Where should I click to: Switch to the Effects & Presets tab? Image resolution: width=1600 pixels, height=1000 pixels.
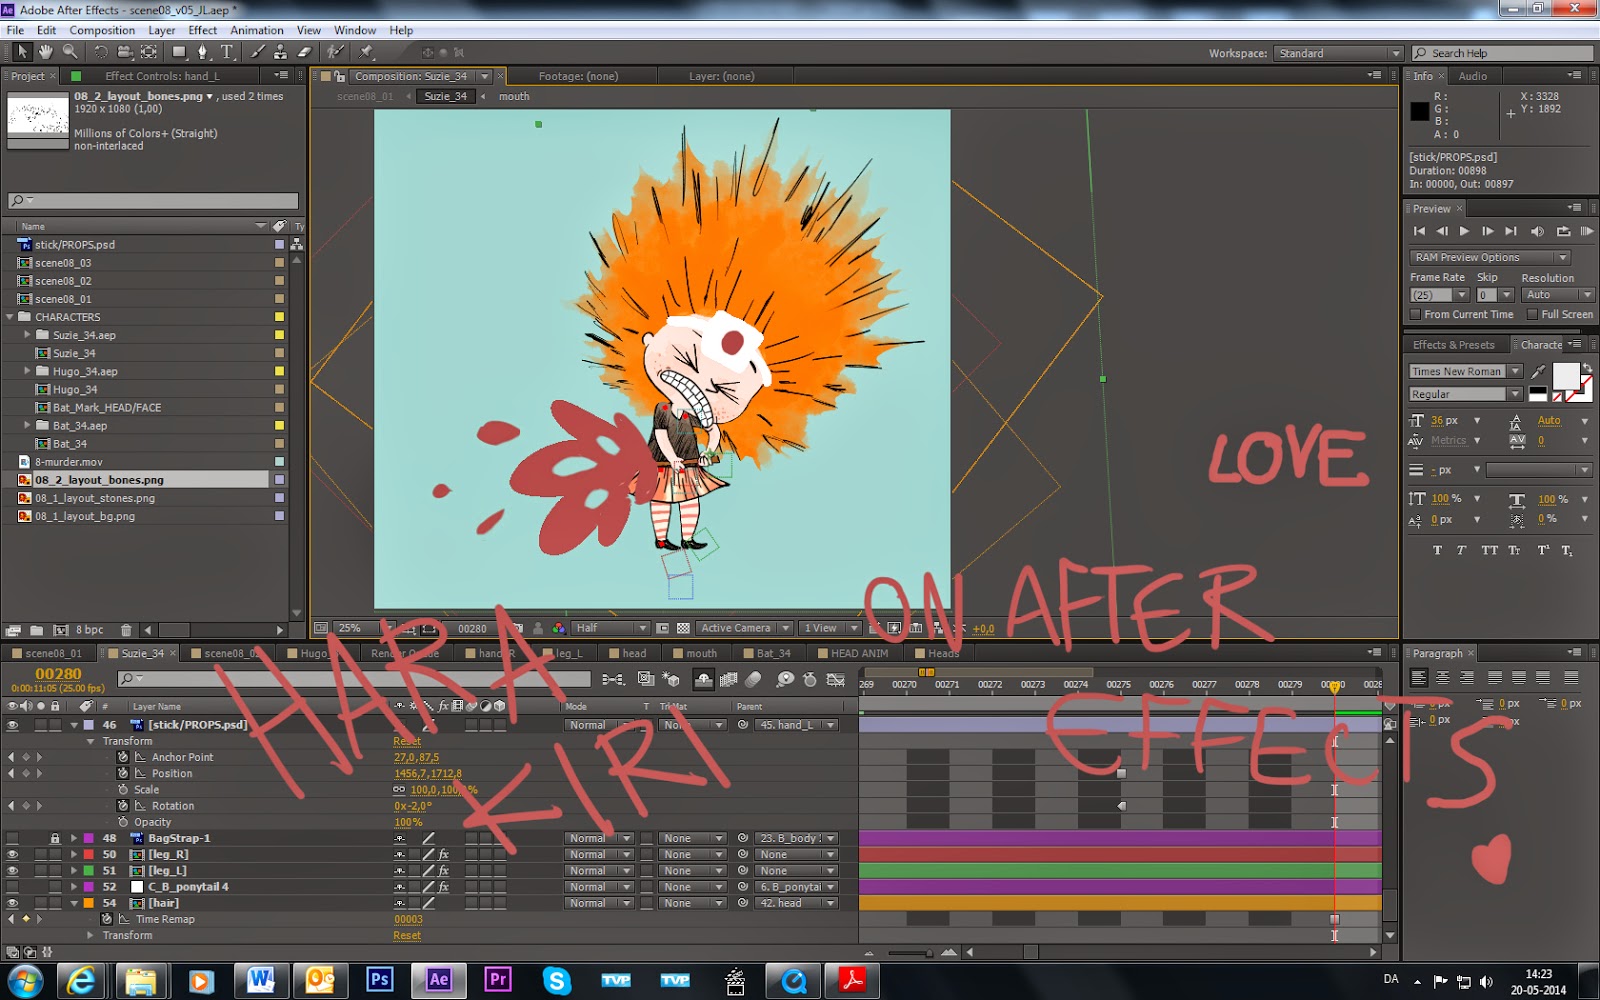(1454, 345)
